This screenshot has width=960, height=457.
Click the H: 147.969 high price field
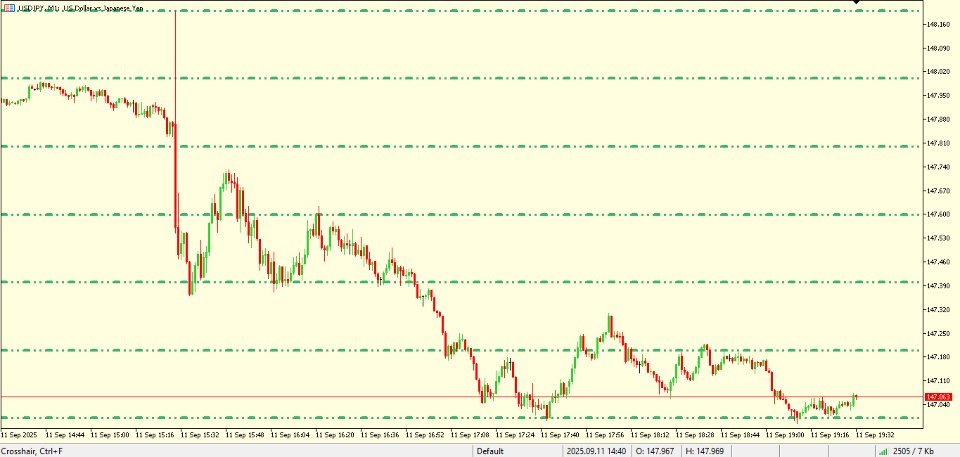coord(703,451)
